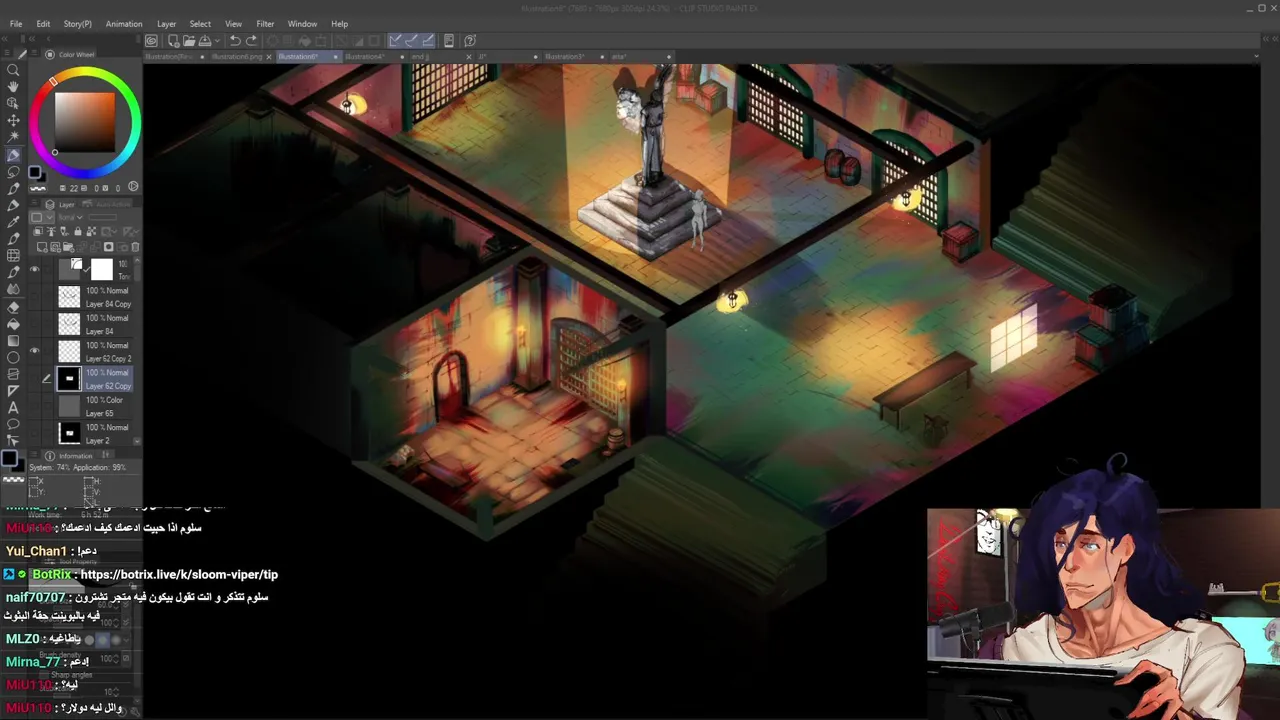The image size is (1280, 720).
Task: Open the Window menu
Action: click(x=302, y=24)
